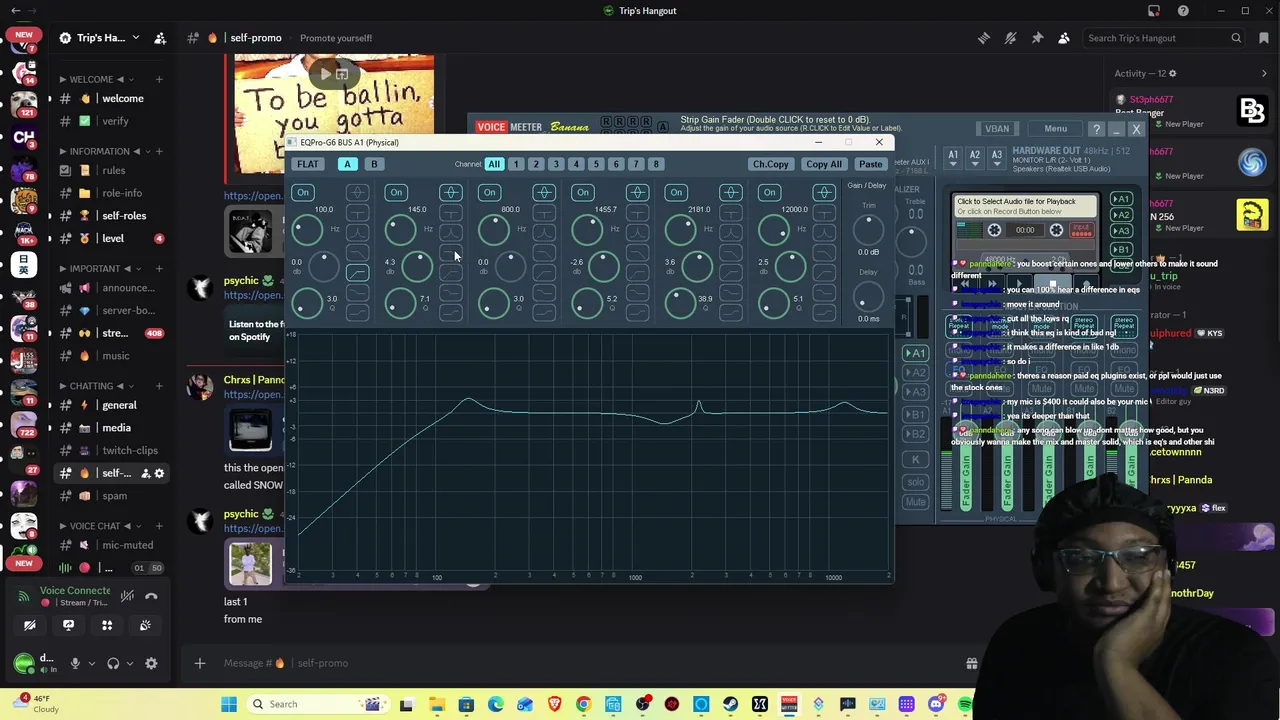This screenshot has height=720, width=1280.
Task: Click Copy All button in EQ window
Action: [x=824, y=164]
